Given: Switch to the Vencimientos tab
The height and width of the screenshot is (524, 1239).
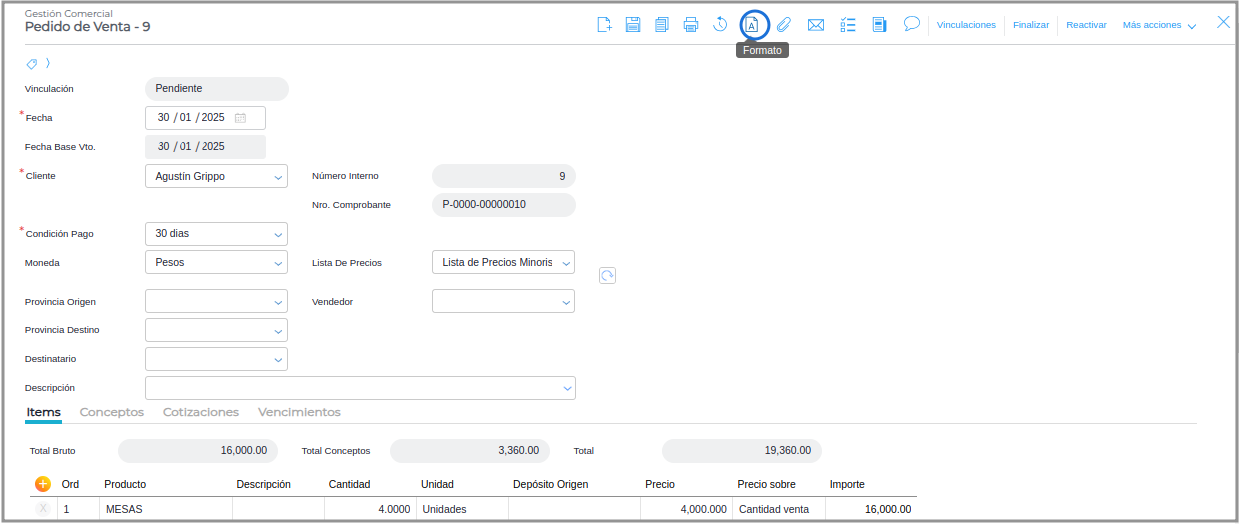Looking at the screenshot, I should 299,412.
